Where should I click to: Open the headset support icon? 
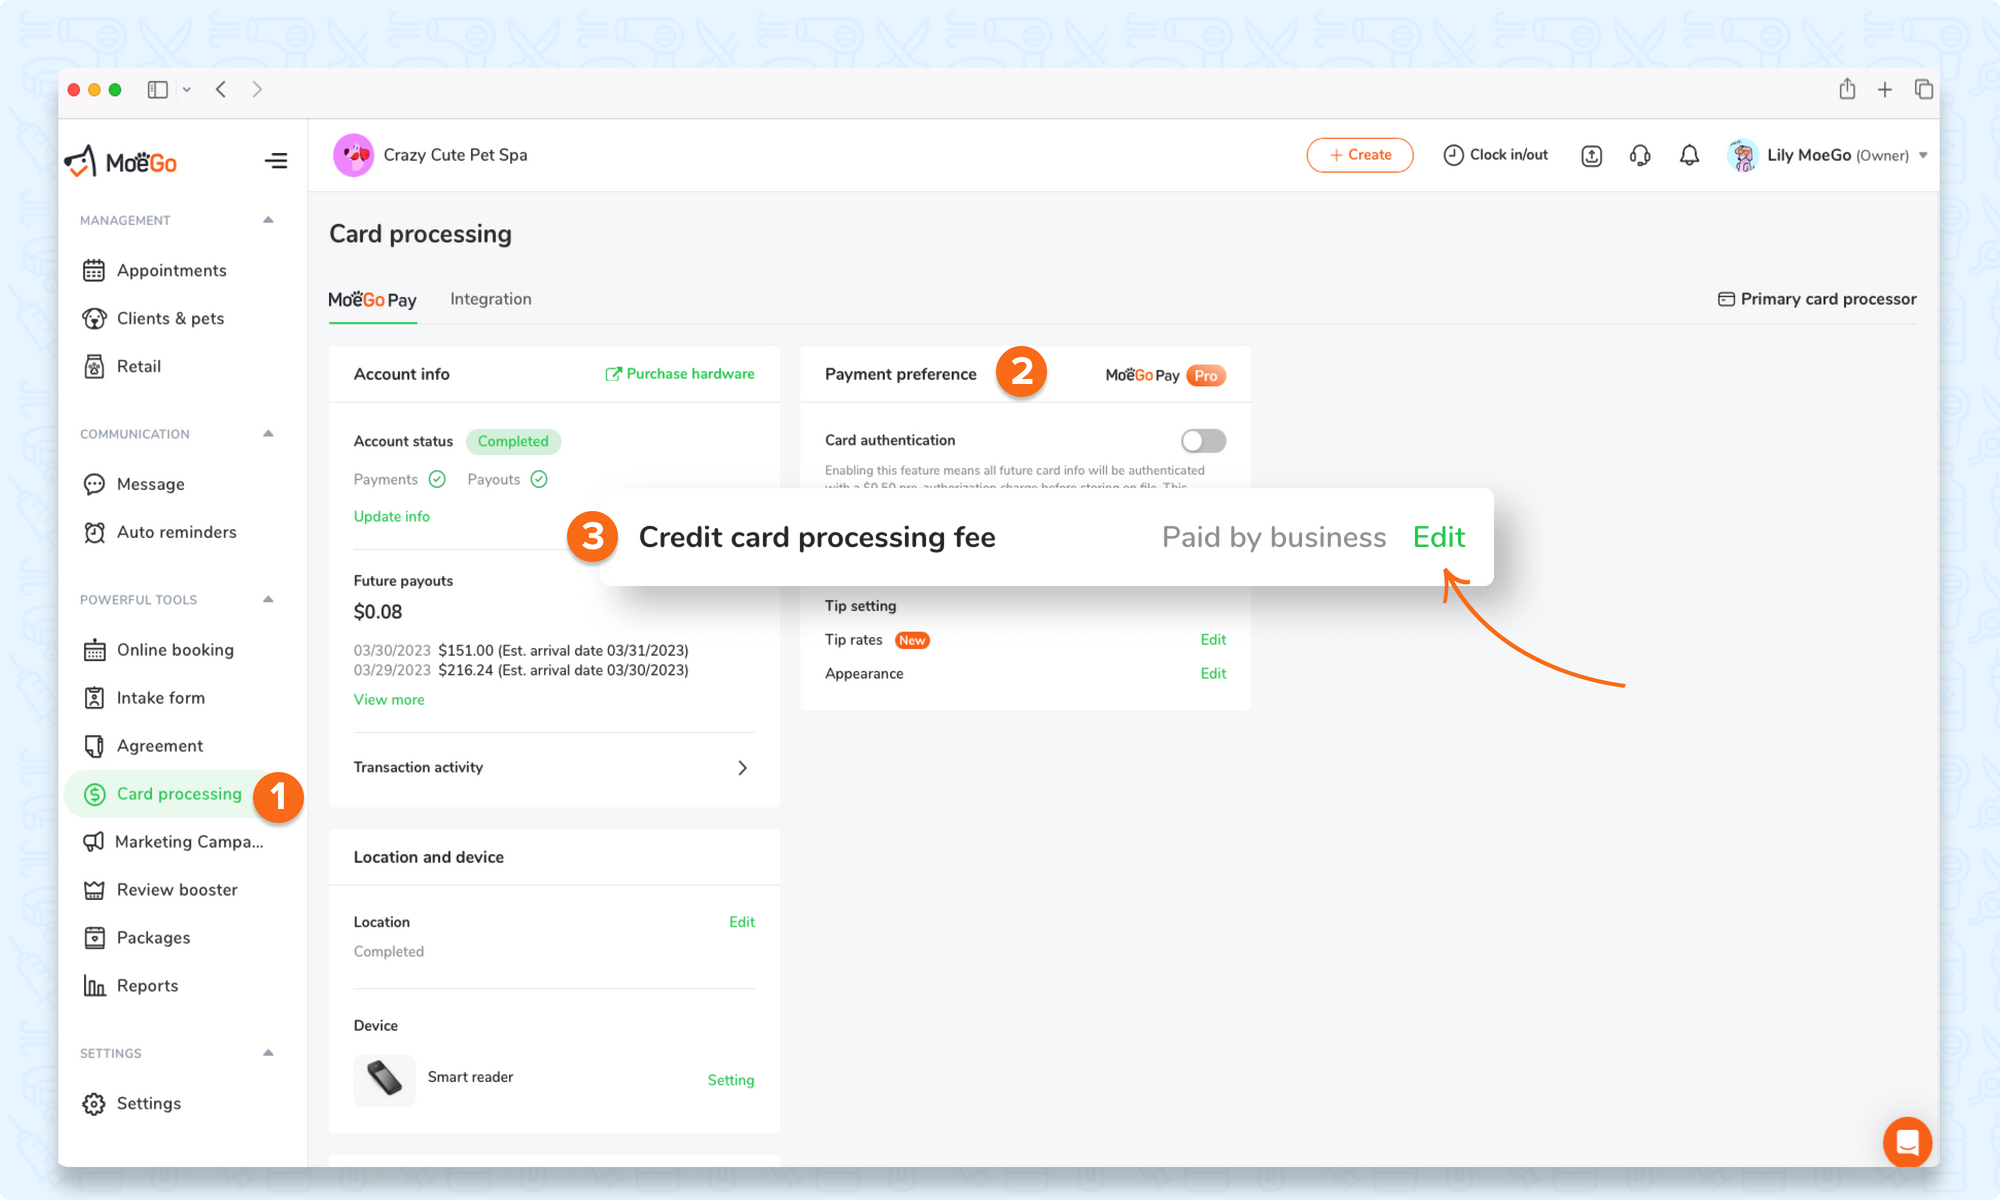click(x=1640, y=155)
